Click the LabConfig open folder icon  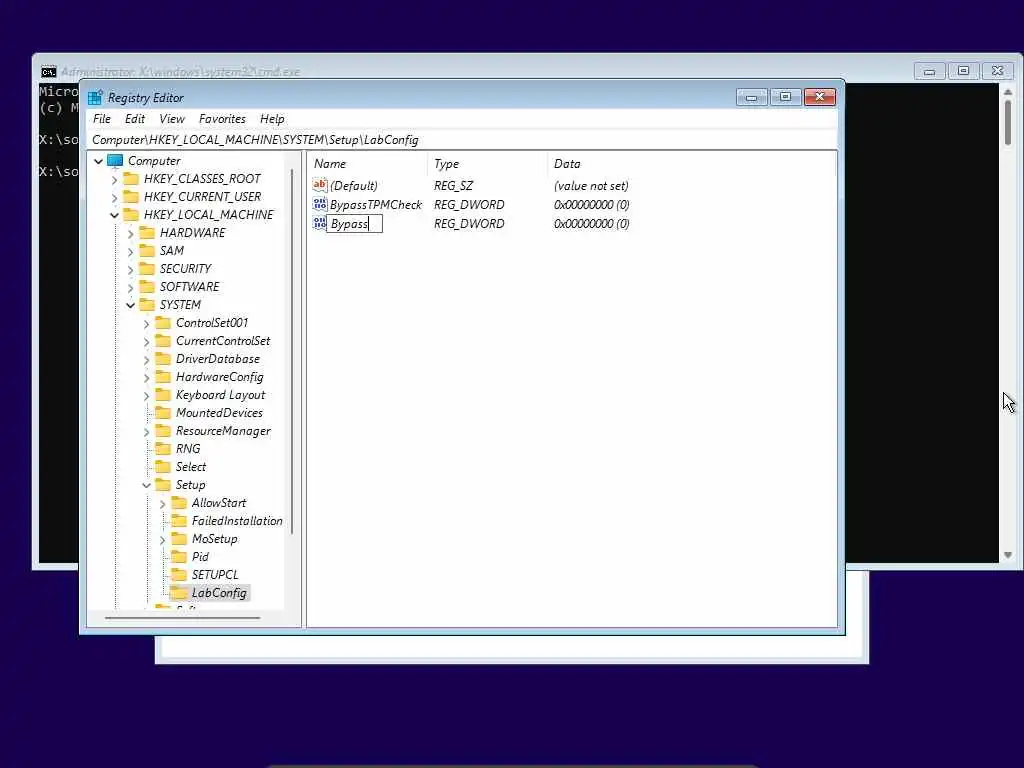click(179, 593)
